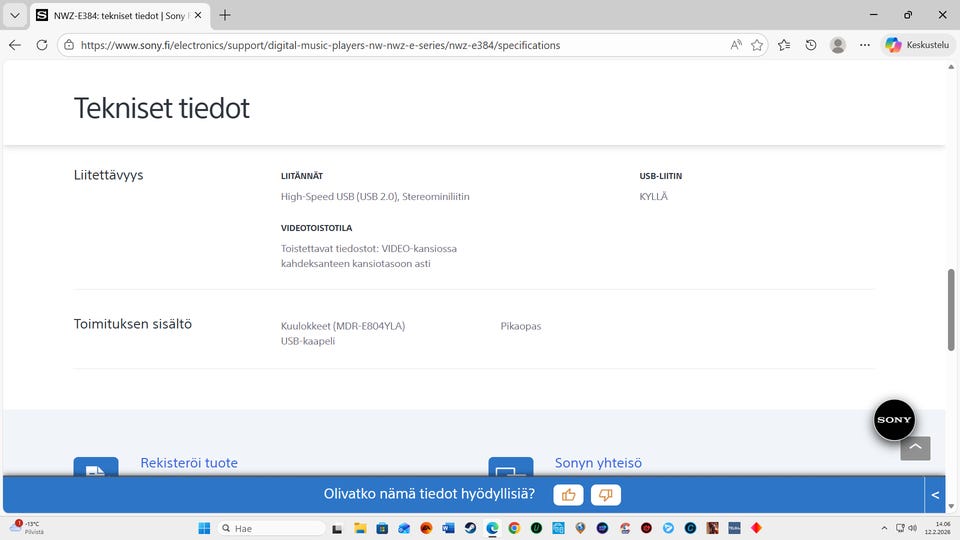Open the volume control in tray
Image resolution: width=960 pixels, height=540 pixels.
[912, 528]
